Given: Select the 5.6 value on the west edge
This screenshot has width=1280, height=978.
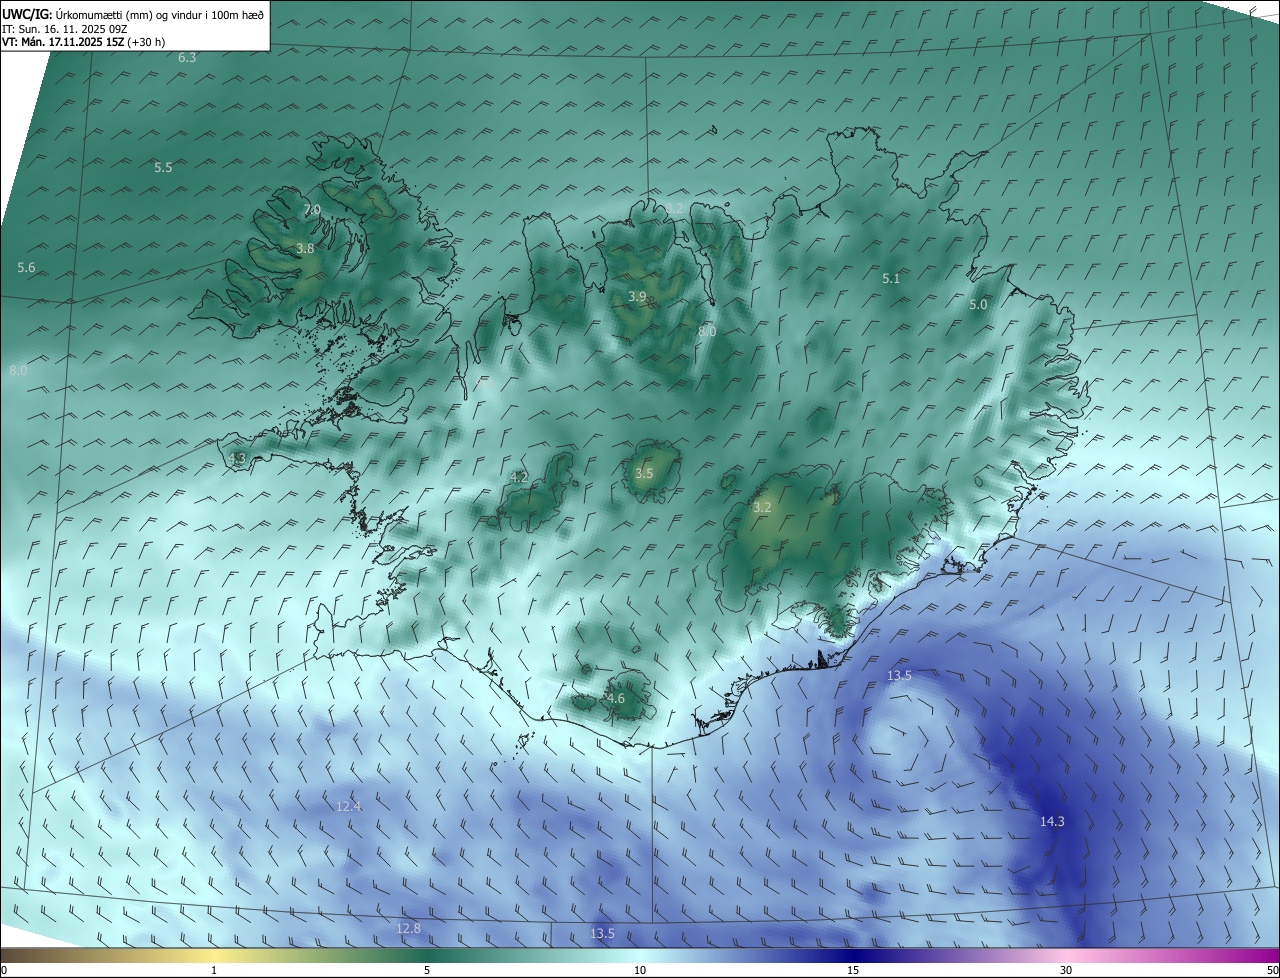Looking at the screenshot, I should [26, 268].
